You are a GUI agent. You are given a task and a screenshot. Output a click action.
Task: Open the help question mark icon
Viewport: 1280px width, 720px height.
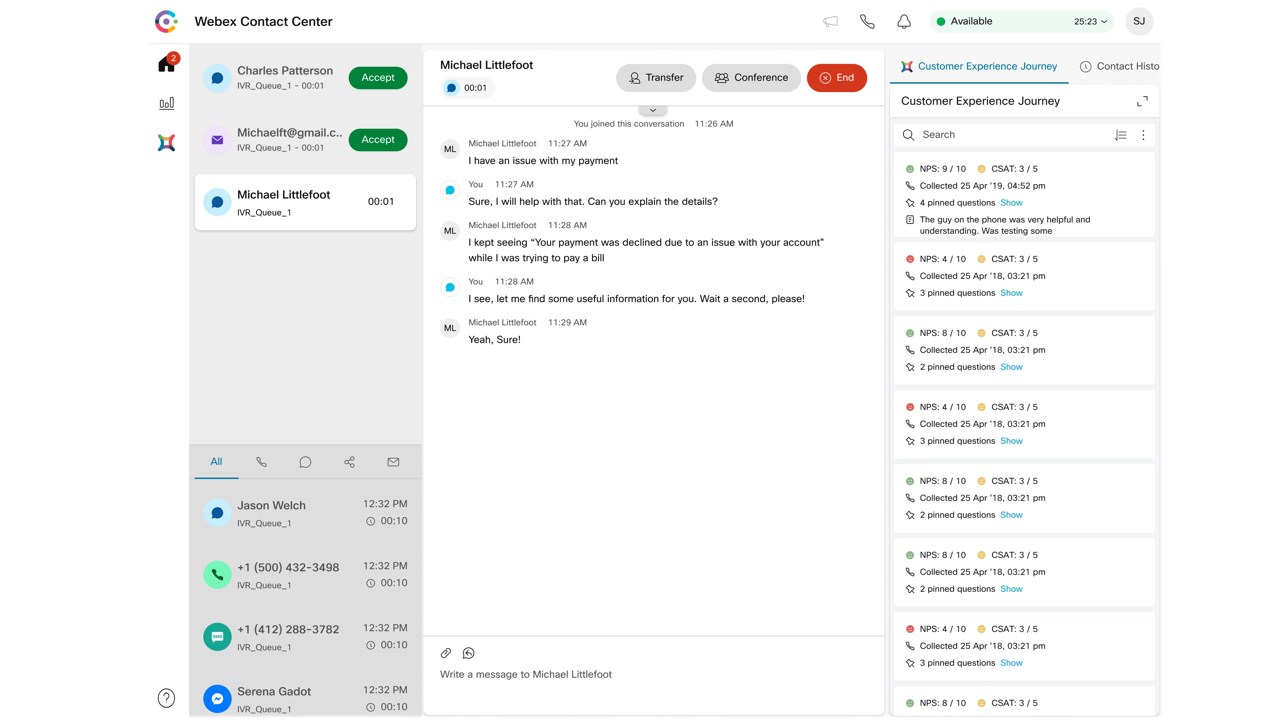pos(167,698)
